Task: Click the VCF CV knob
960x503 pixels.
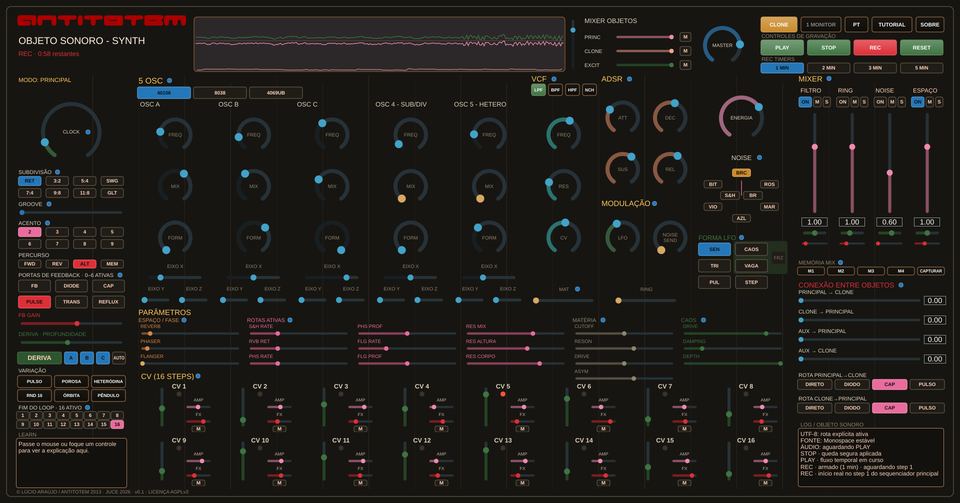Action: coord(563,237)
